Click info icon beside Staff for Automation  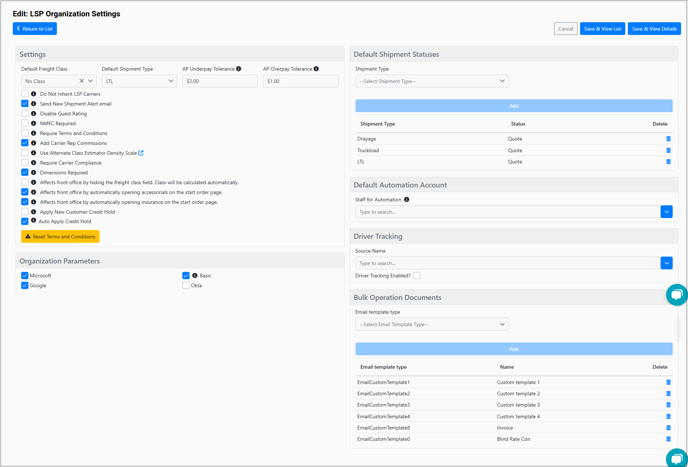pos(407,200)
